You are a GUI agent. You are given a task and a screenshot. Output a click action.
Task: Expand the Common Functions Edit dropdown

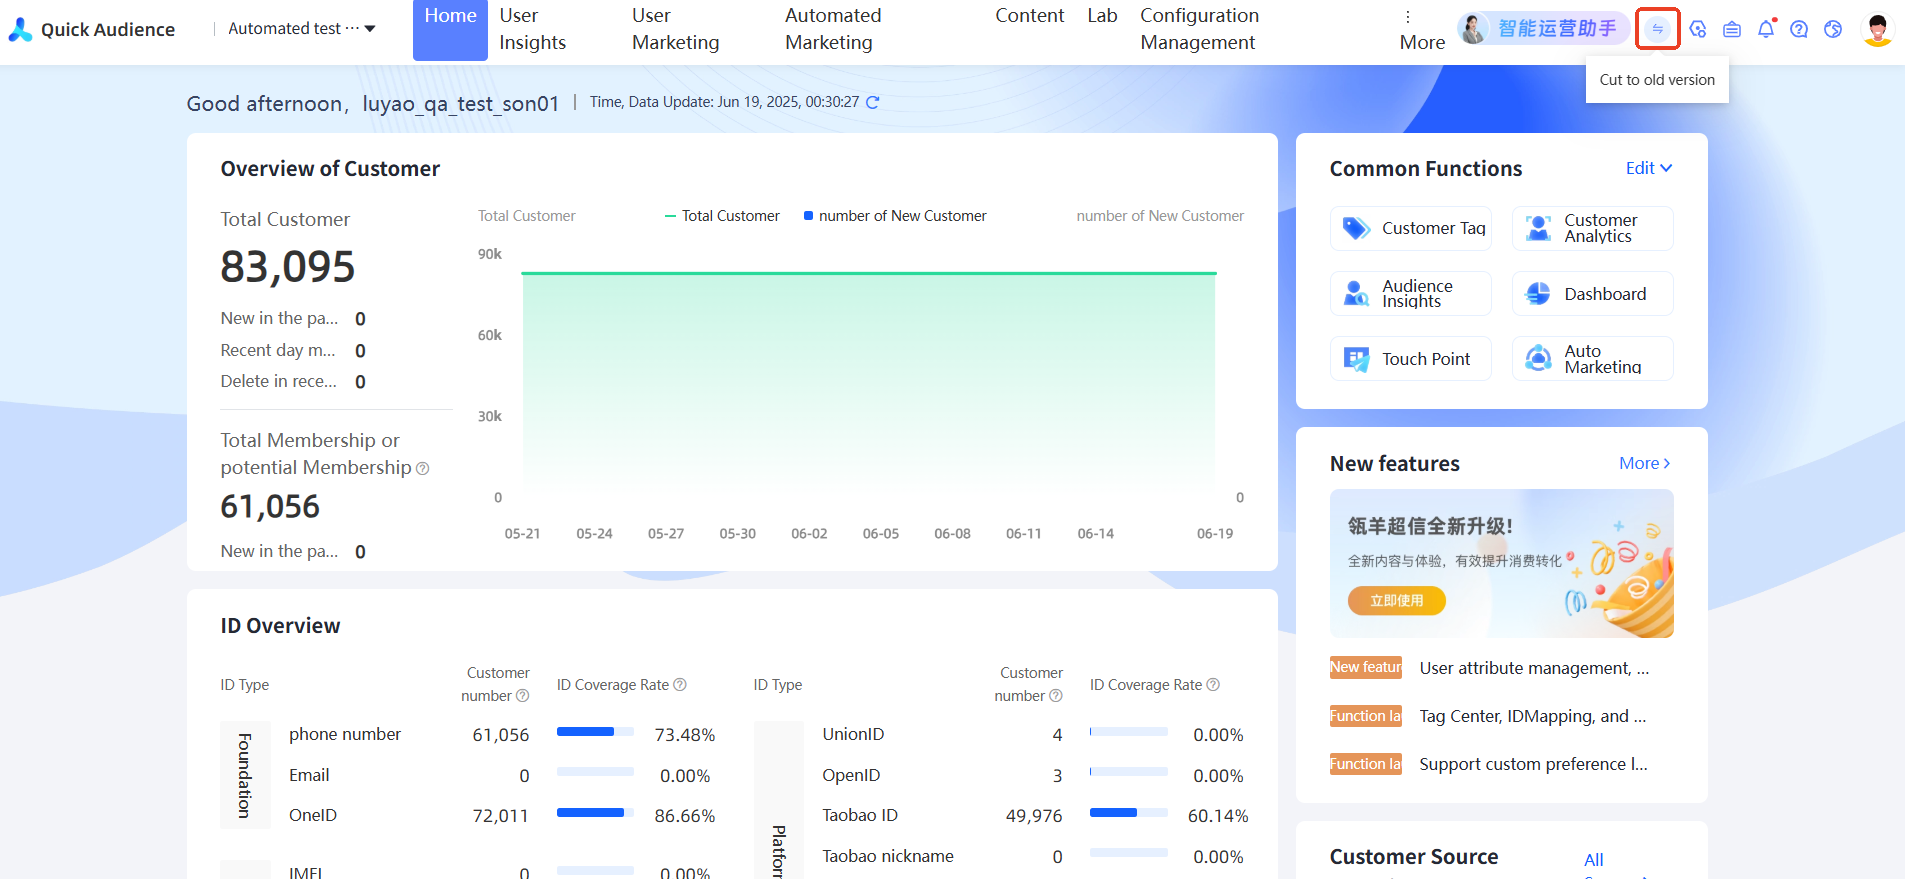pyautogui.click(x=1649, y=168)
